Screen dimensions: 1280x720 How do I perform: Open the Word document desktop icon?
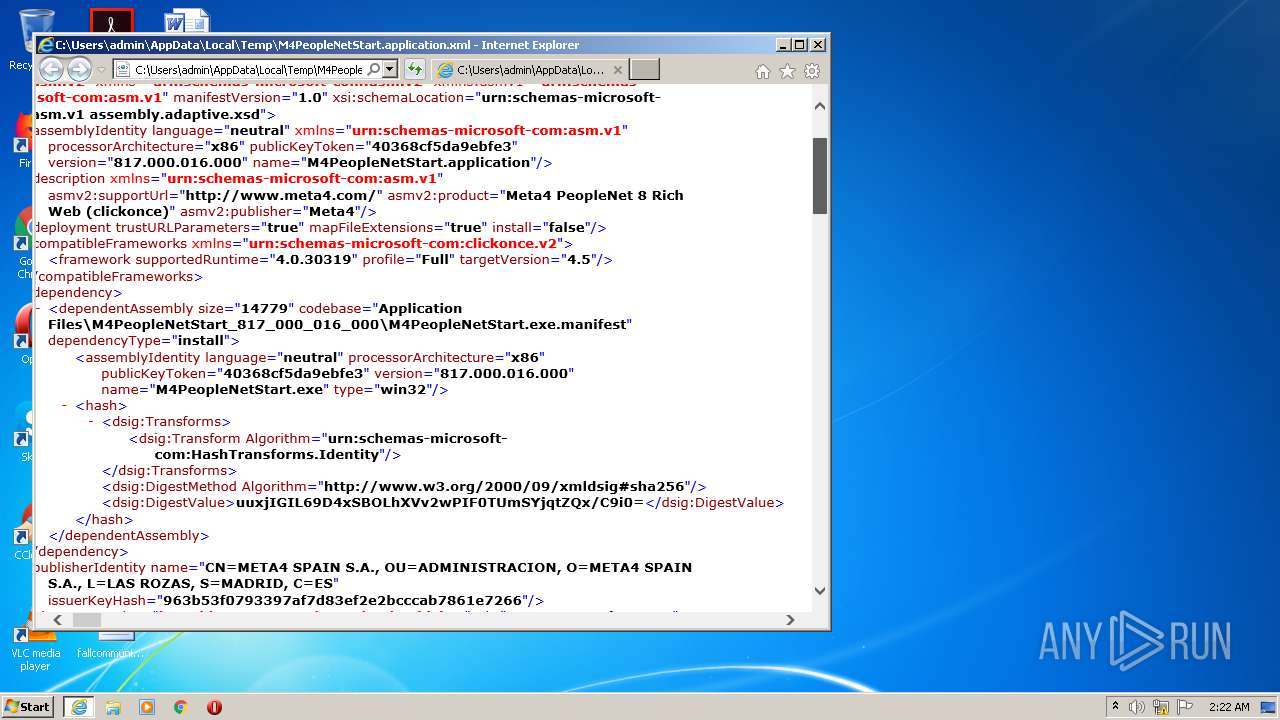coord(187,20)
